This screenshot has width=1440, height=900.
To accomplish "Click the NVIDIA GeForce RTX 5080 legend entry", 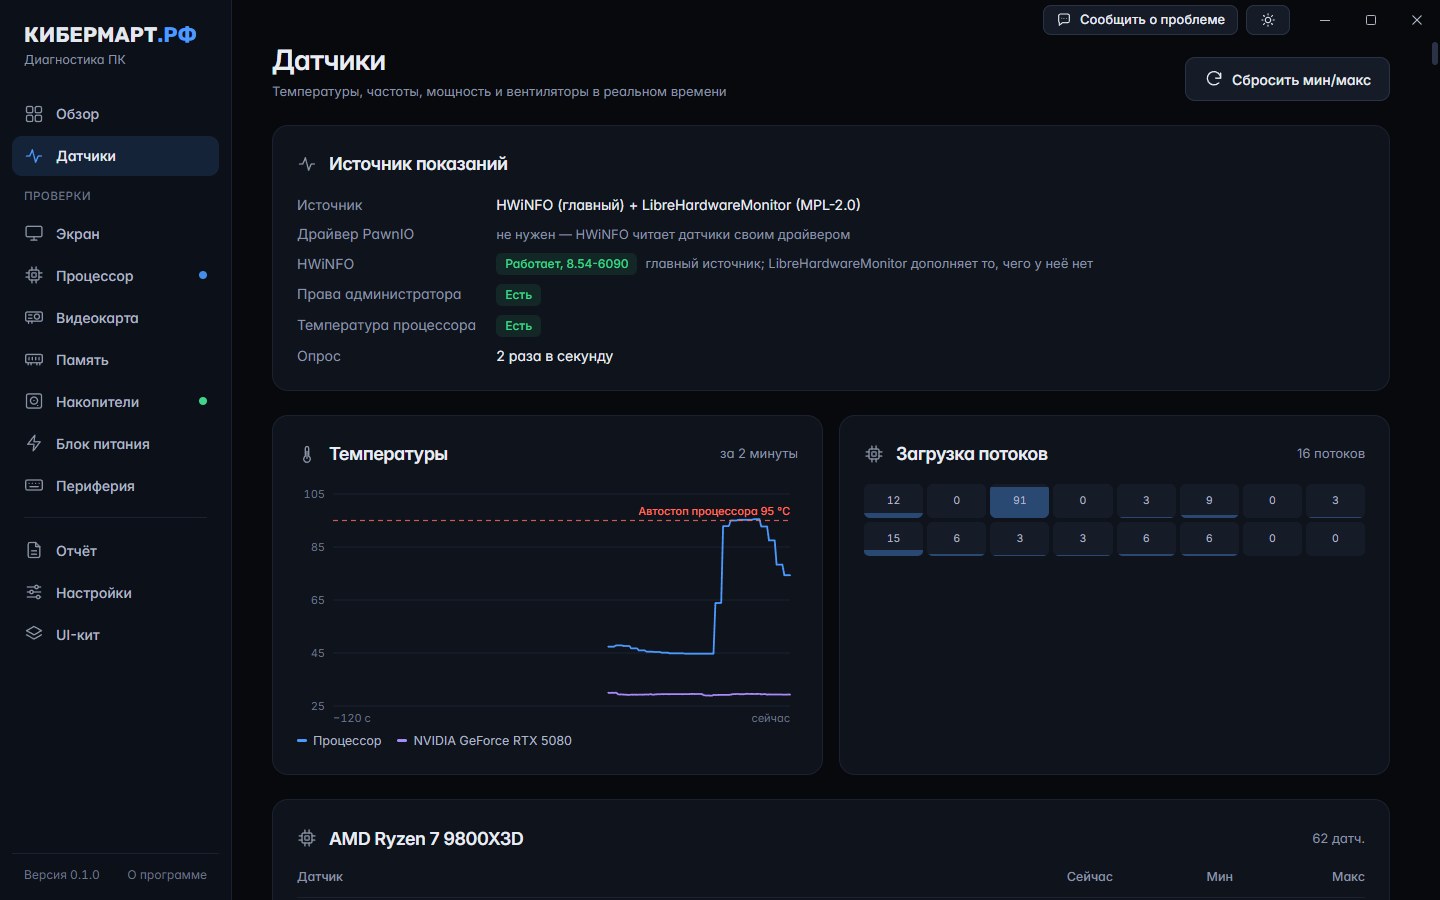I will tap(484, 741).
